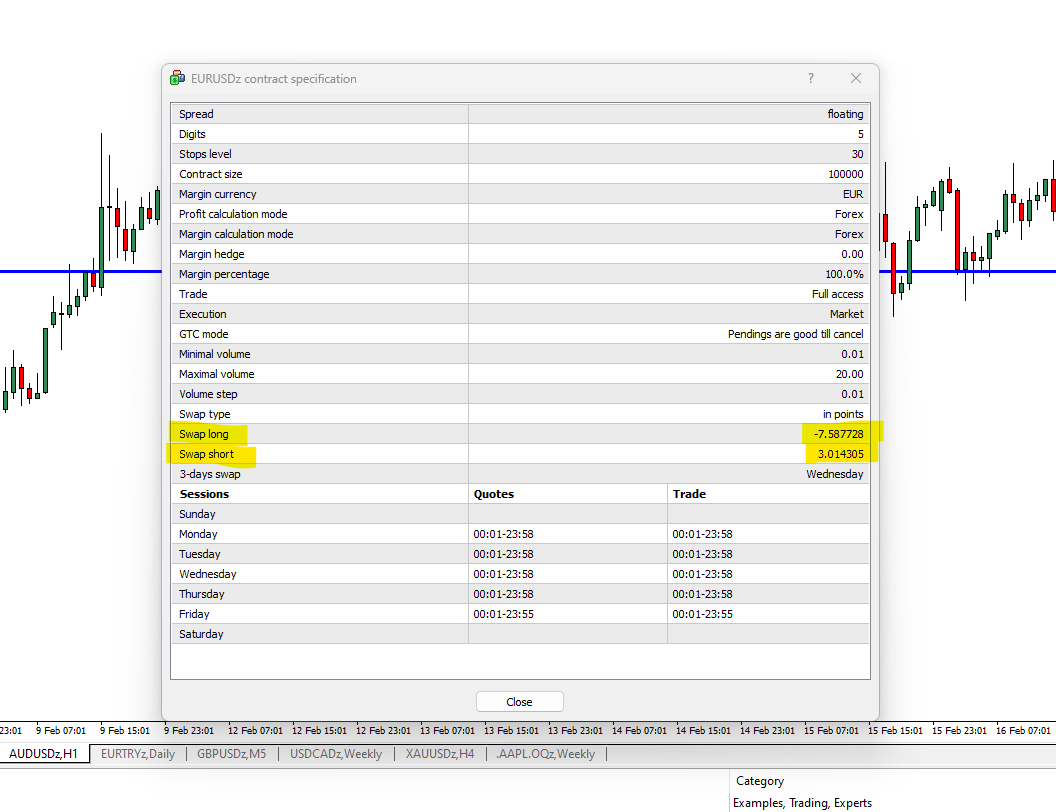Click the Minimal volume row label
This screenshot has height=812, width=1056.
[x=214, y=354]
